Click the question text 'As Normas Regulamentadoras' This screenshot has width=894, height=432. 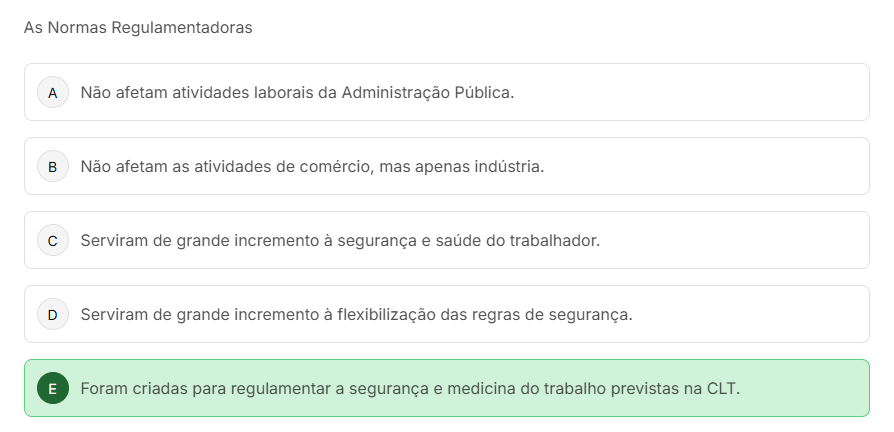[138, 28]
